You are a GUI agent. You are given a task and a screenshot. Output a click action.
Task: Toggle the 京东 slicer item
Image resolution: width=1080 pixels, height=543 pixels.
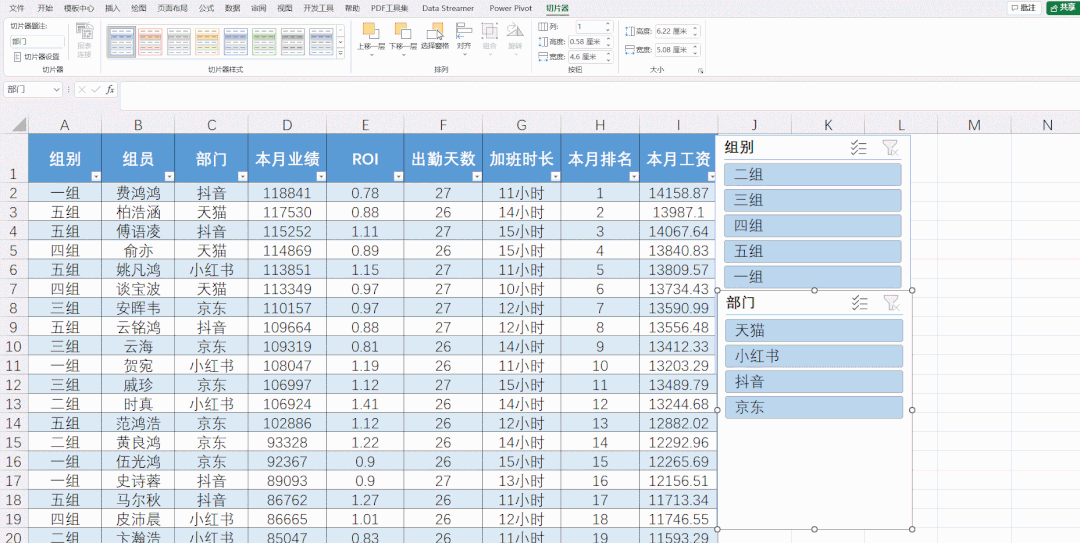click(x=813, y=407)
